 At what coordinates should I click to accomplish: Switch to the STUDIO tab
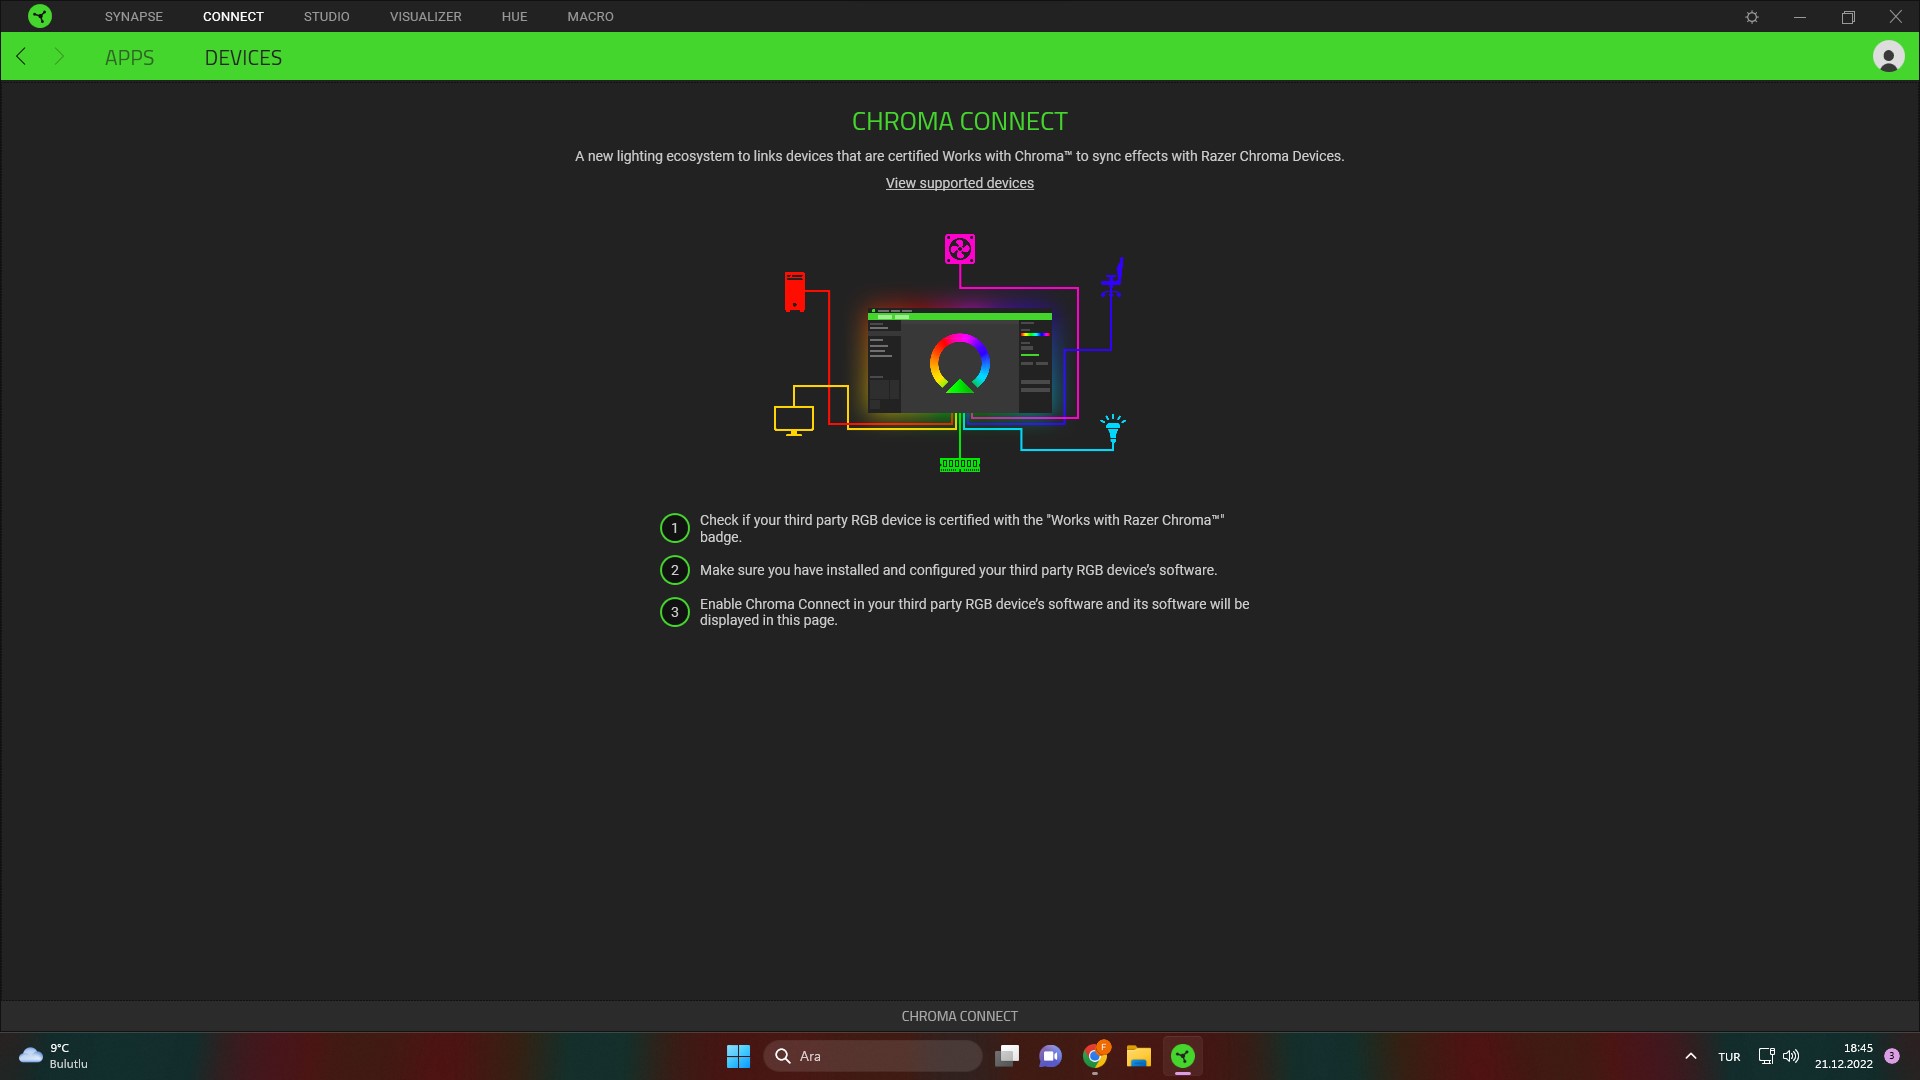click(x=327, y=17)
